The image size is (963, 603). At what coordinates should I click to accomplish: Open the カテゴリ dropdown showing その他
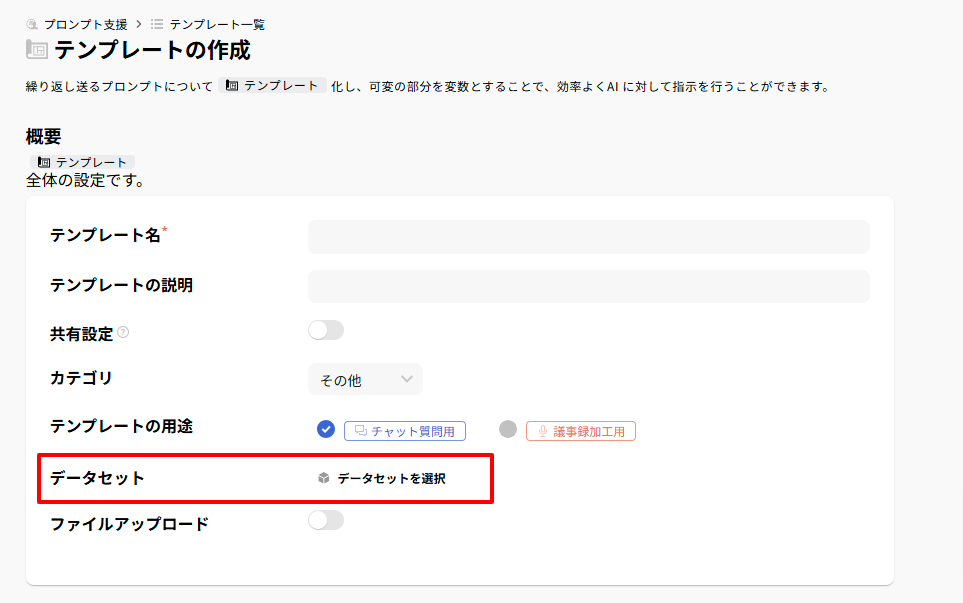tap(364, 380)
